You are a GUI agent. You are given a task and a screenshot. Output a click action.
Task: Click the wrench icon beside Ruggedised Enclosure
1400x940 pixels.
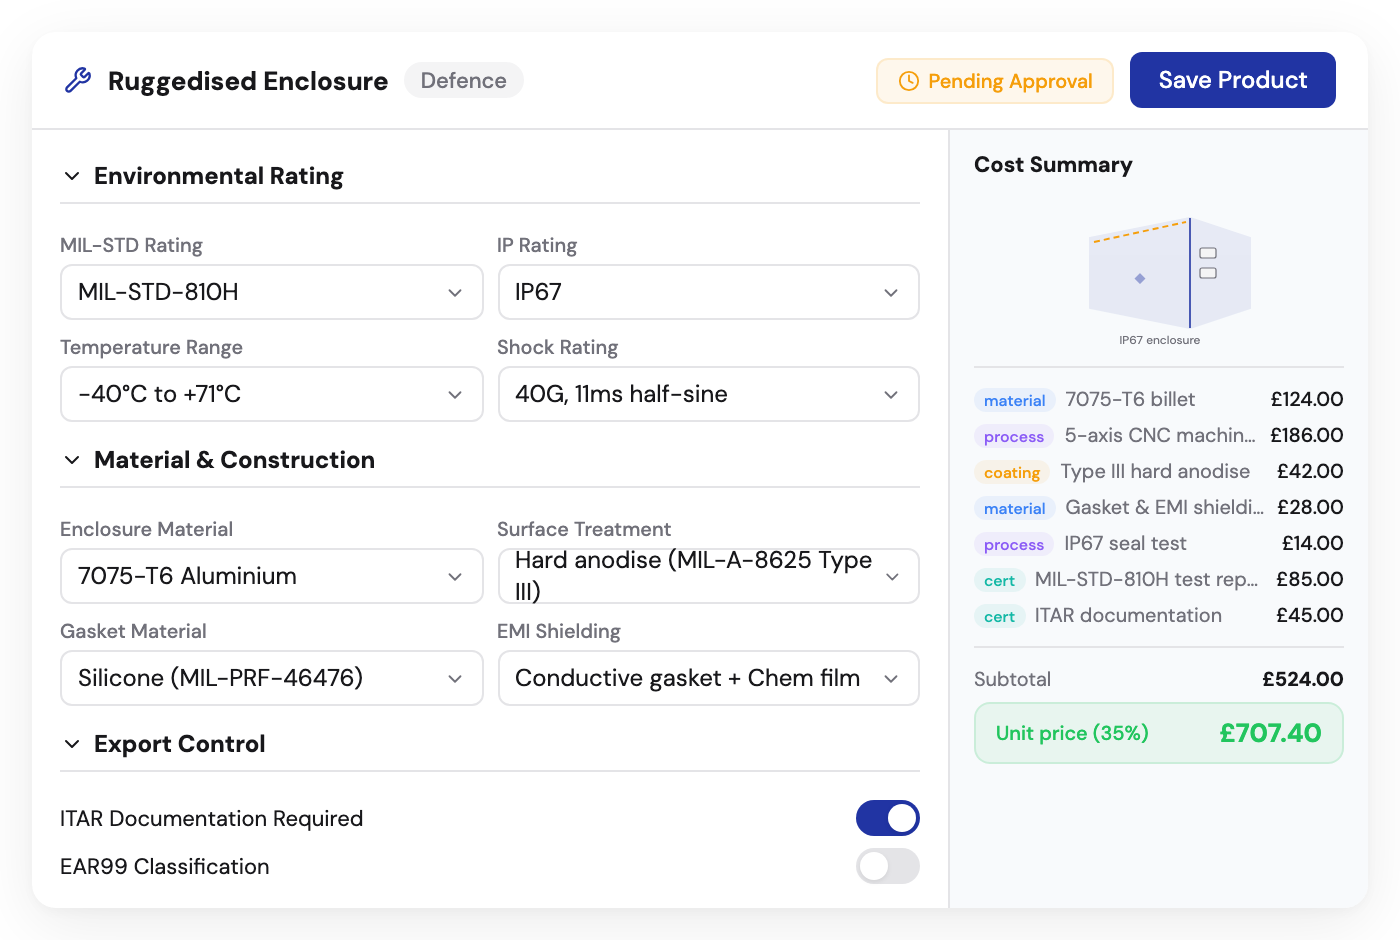point(78,80)
